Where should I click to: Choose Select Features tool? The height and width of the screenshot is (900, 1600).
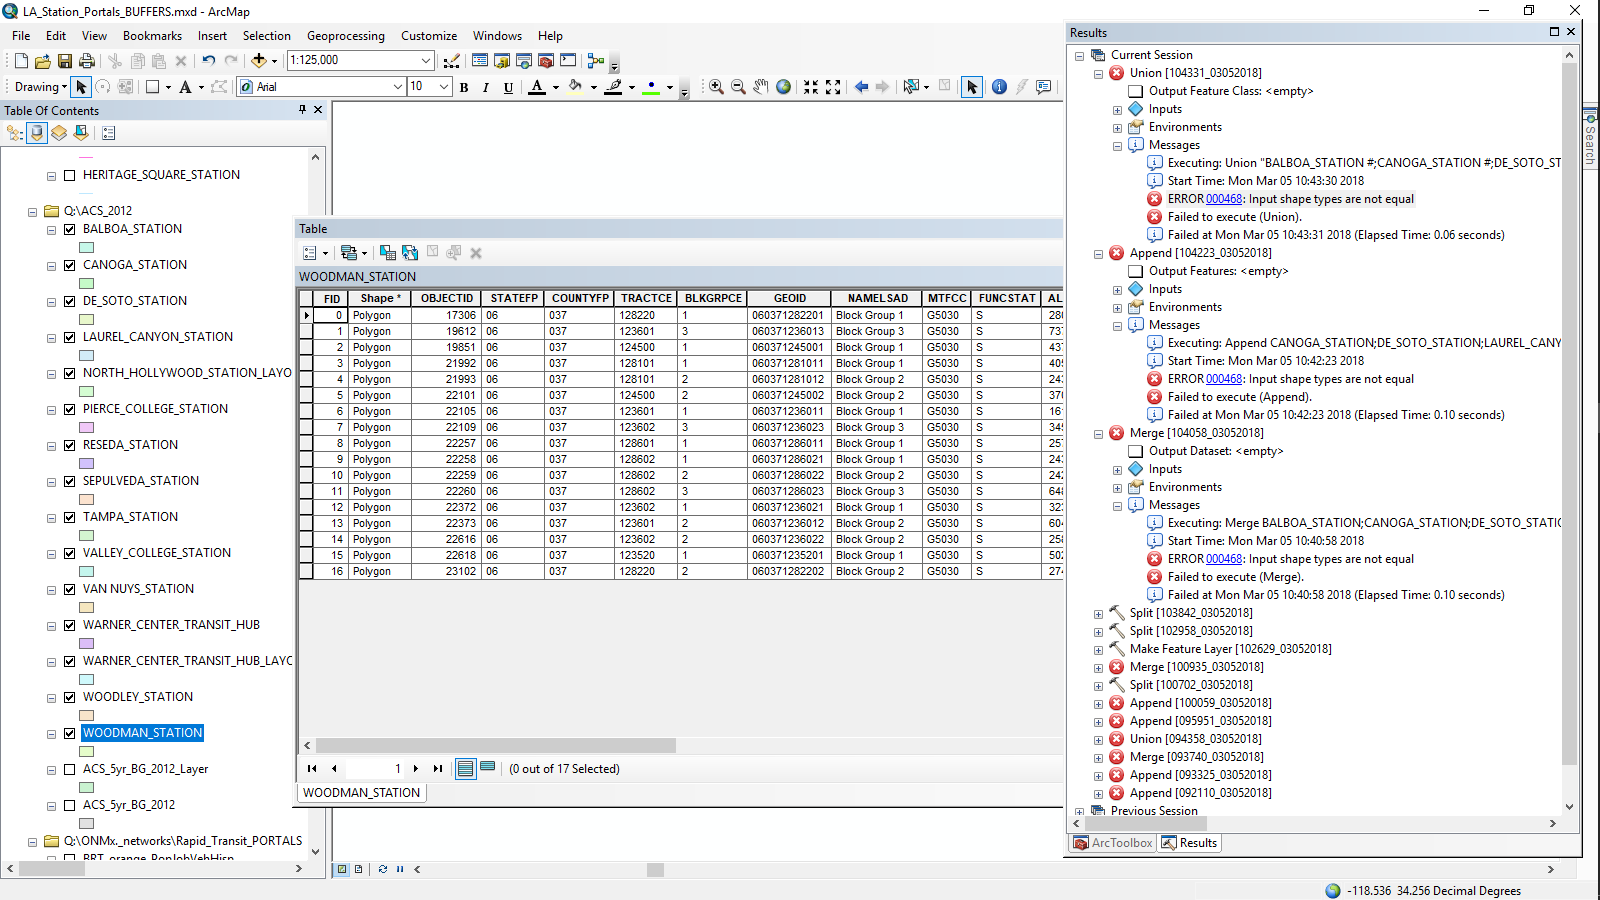point(911,87)
